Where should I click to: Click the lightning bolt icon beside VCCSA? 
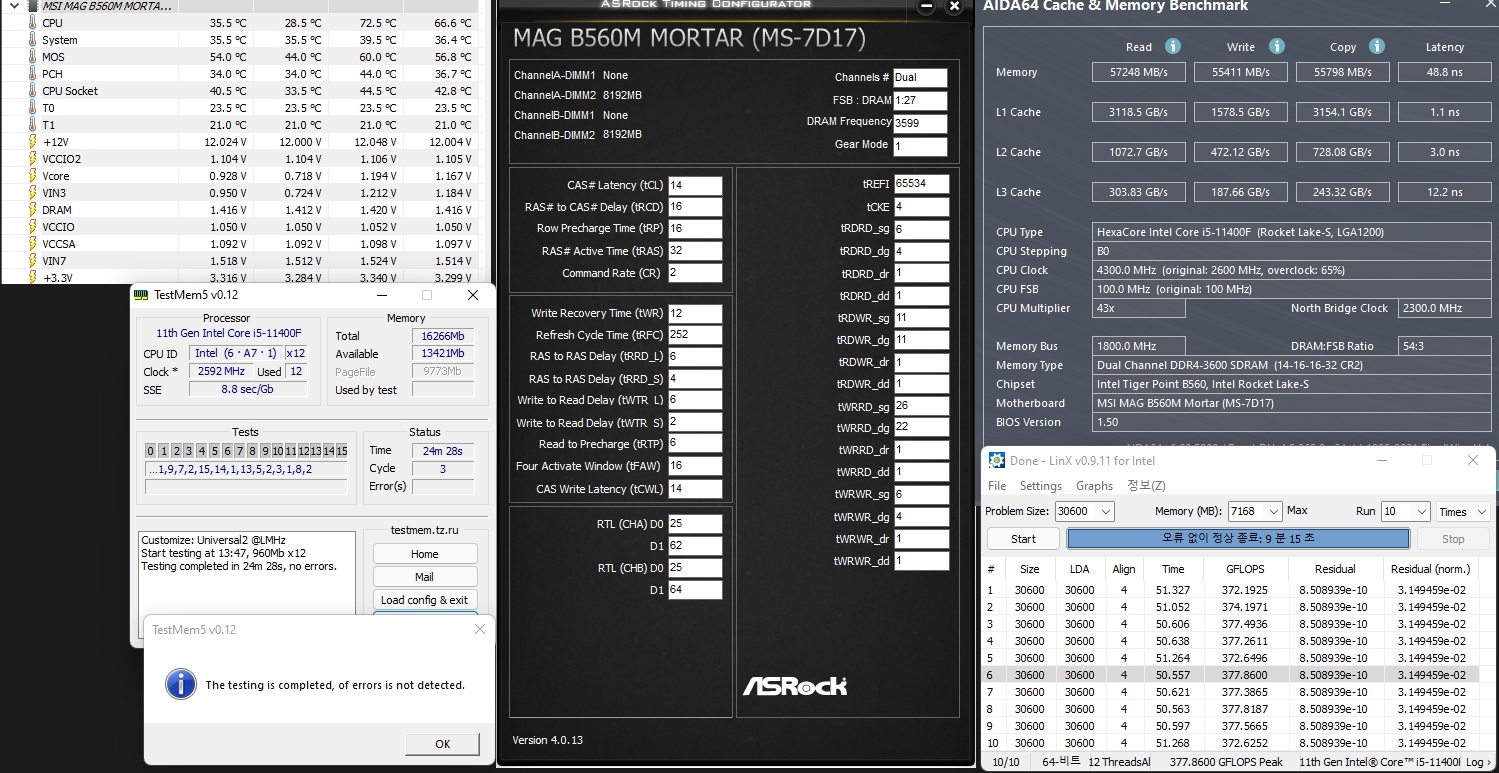tap(32, 244)
